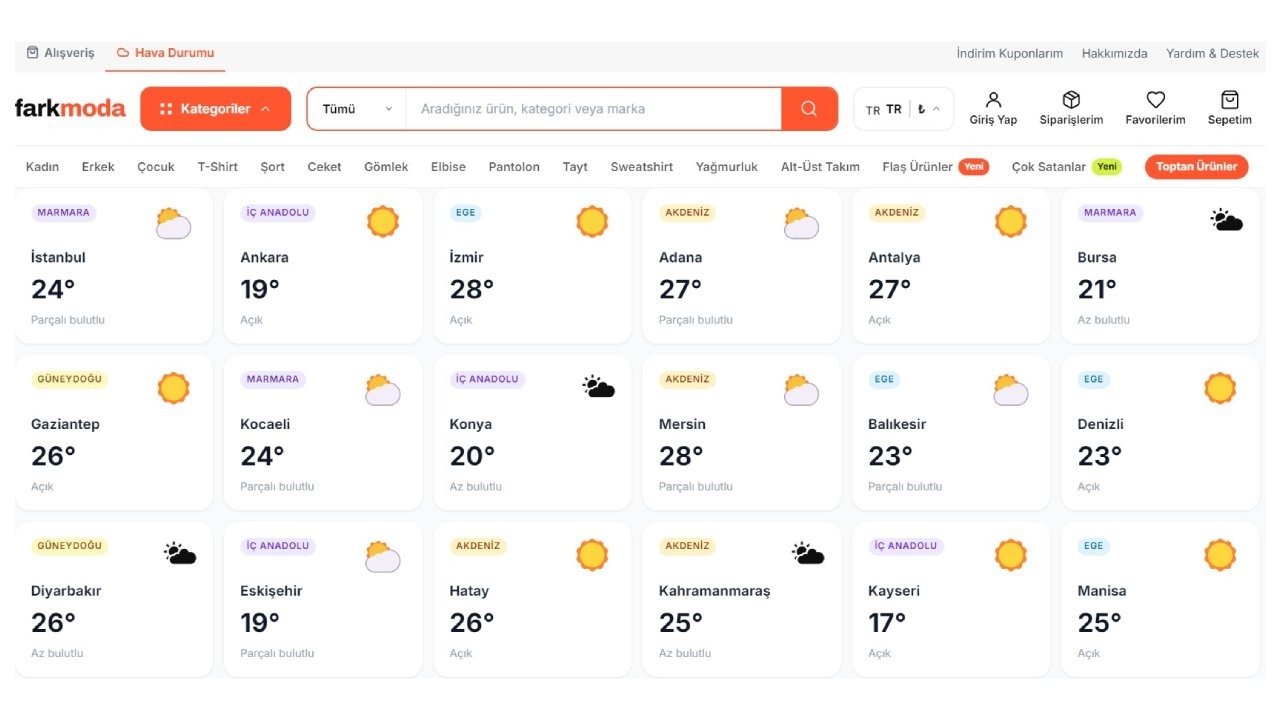The image size is (1280, 720).
Task: Expand the Kategoriler dropdown
Action: [x=215, y=109]
